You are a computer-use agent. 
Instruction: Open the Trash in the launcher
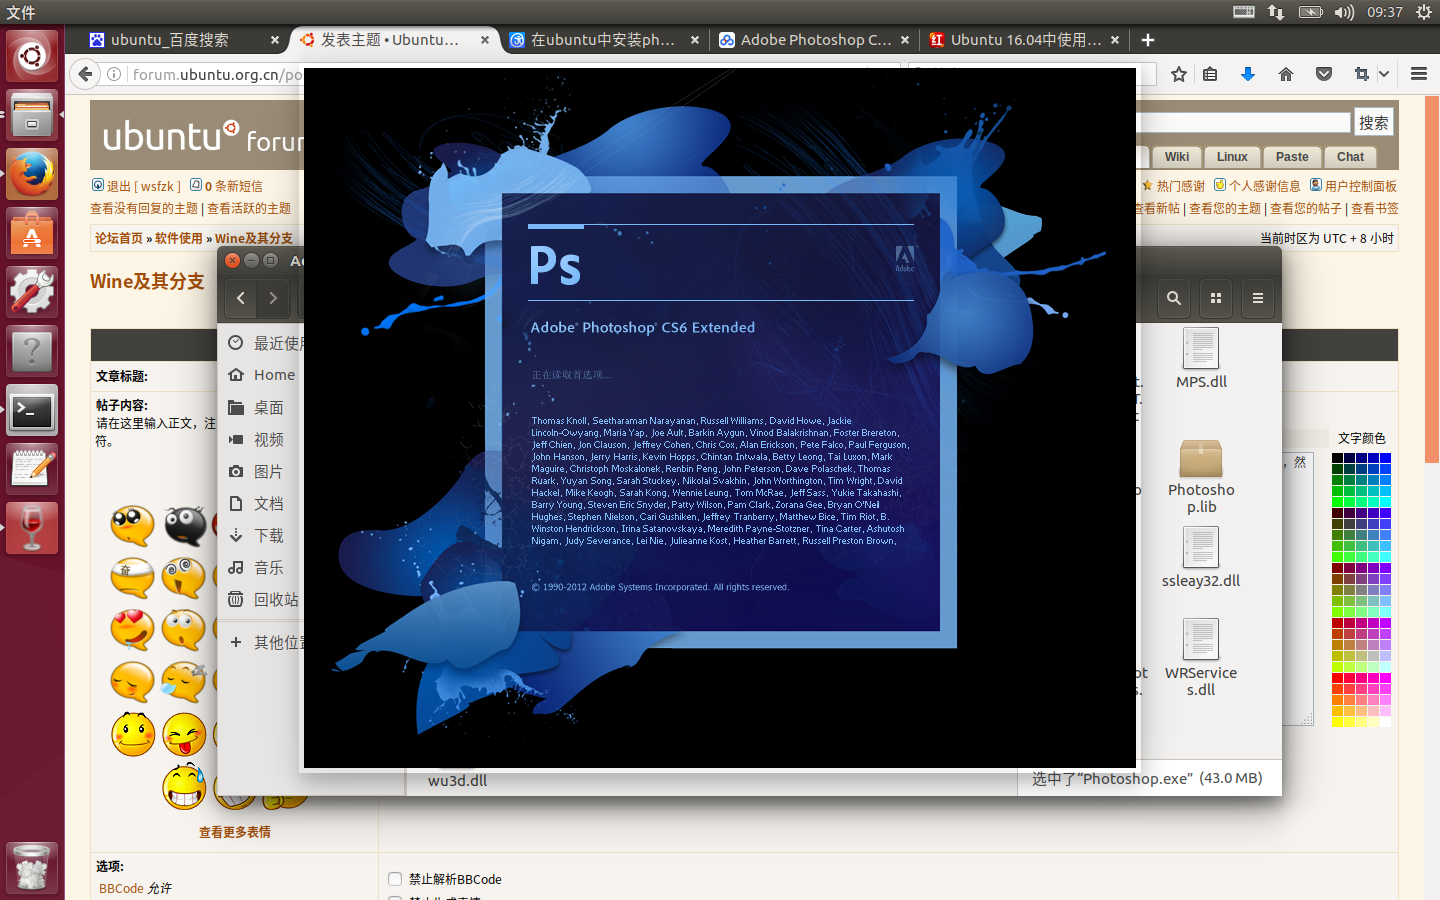pyautogui.click(x=32, y=867)
